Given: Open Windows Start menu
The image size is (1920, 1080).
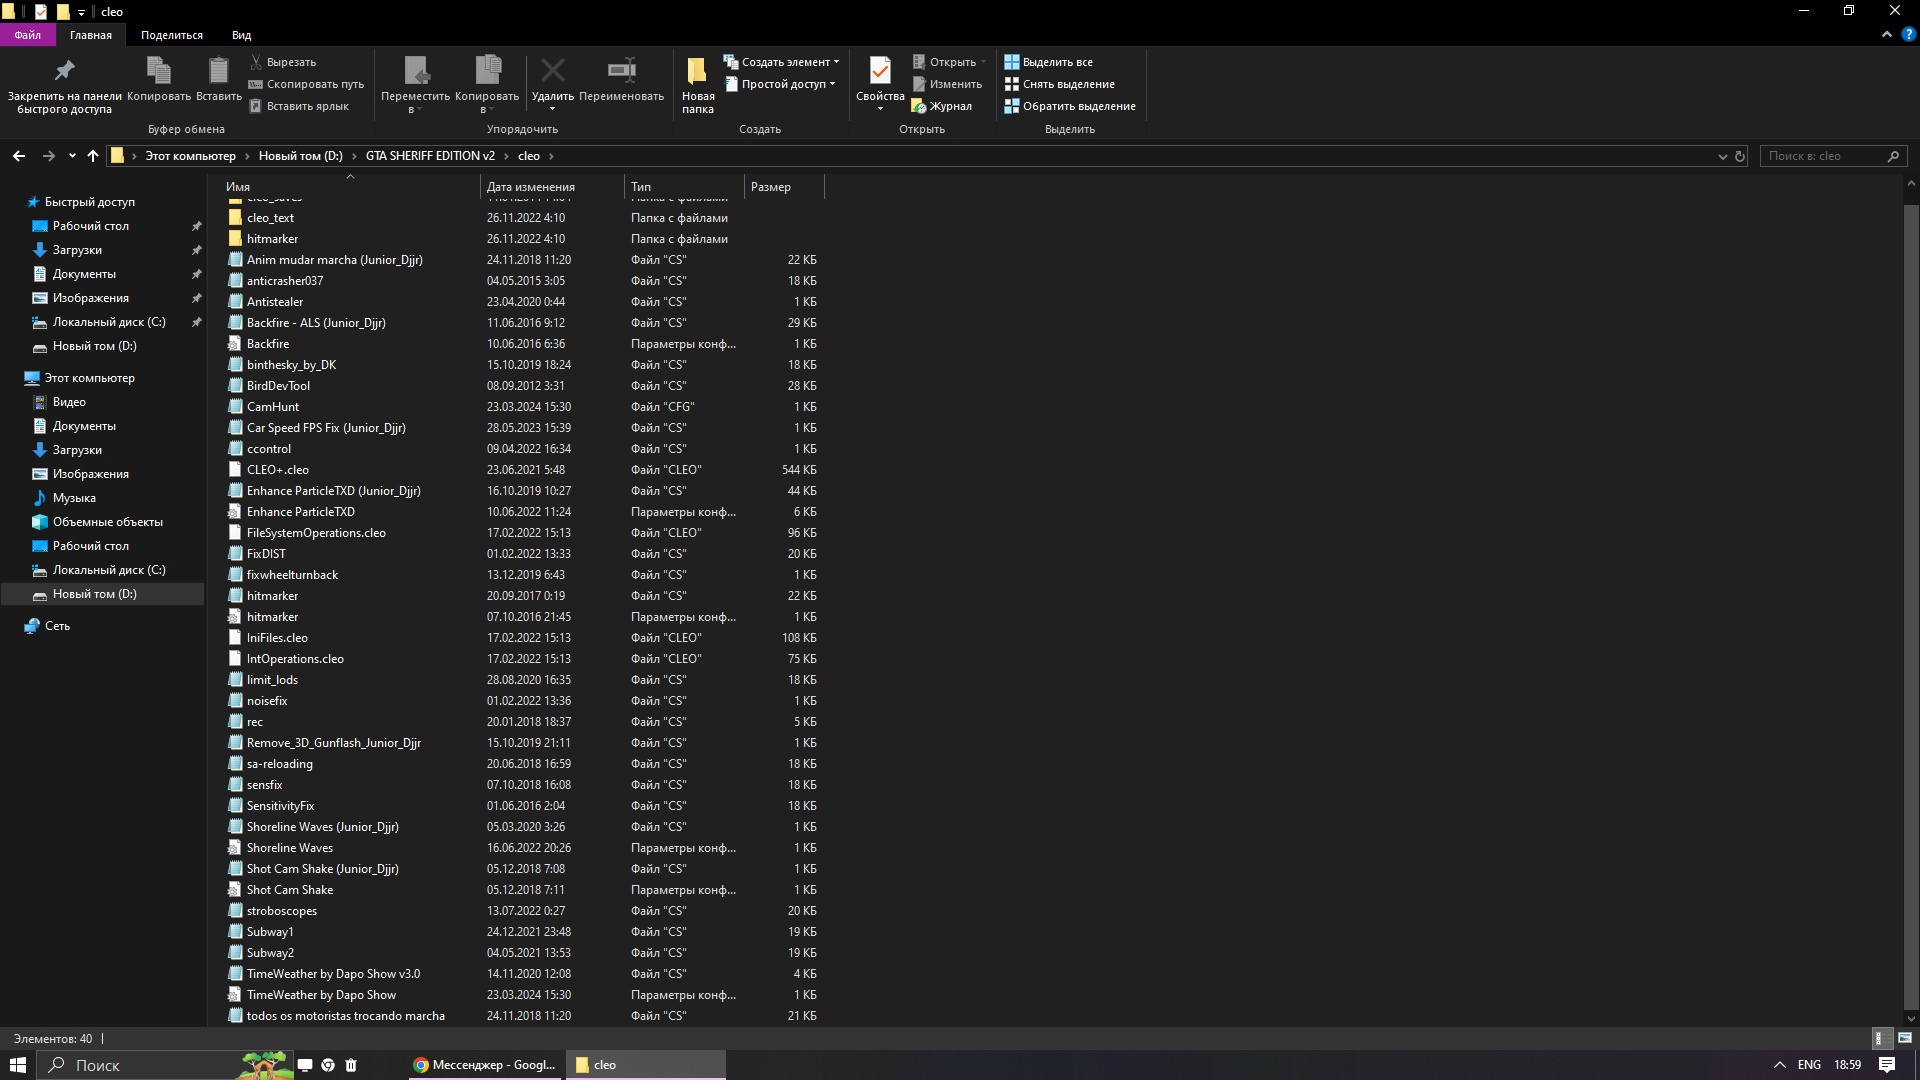Looking at the screenshot, I should pyautogui.click(x=17, y=1065).
